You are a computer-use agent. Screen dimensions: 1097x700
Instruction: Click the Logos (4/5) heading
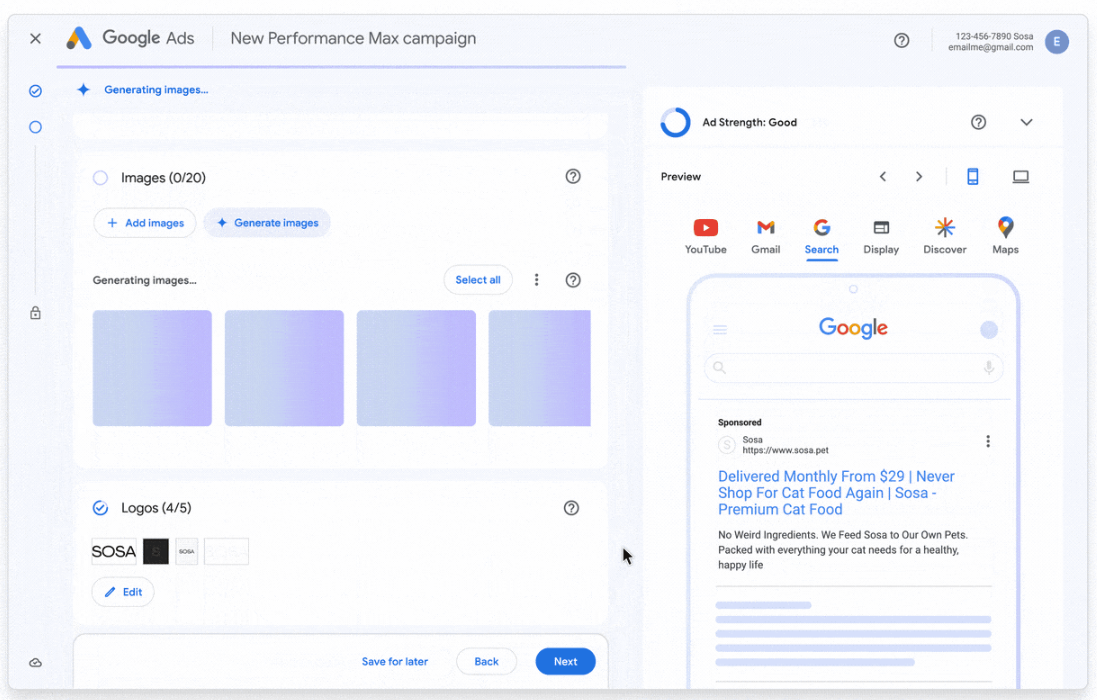pyautogui.click(x=156, y=508)
